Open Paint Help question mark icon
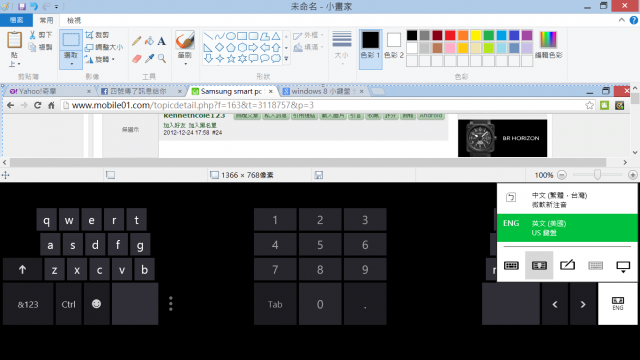The height and width of the screenshot is (360, 640). [x=634, y=20]
